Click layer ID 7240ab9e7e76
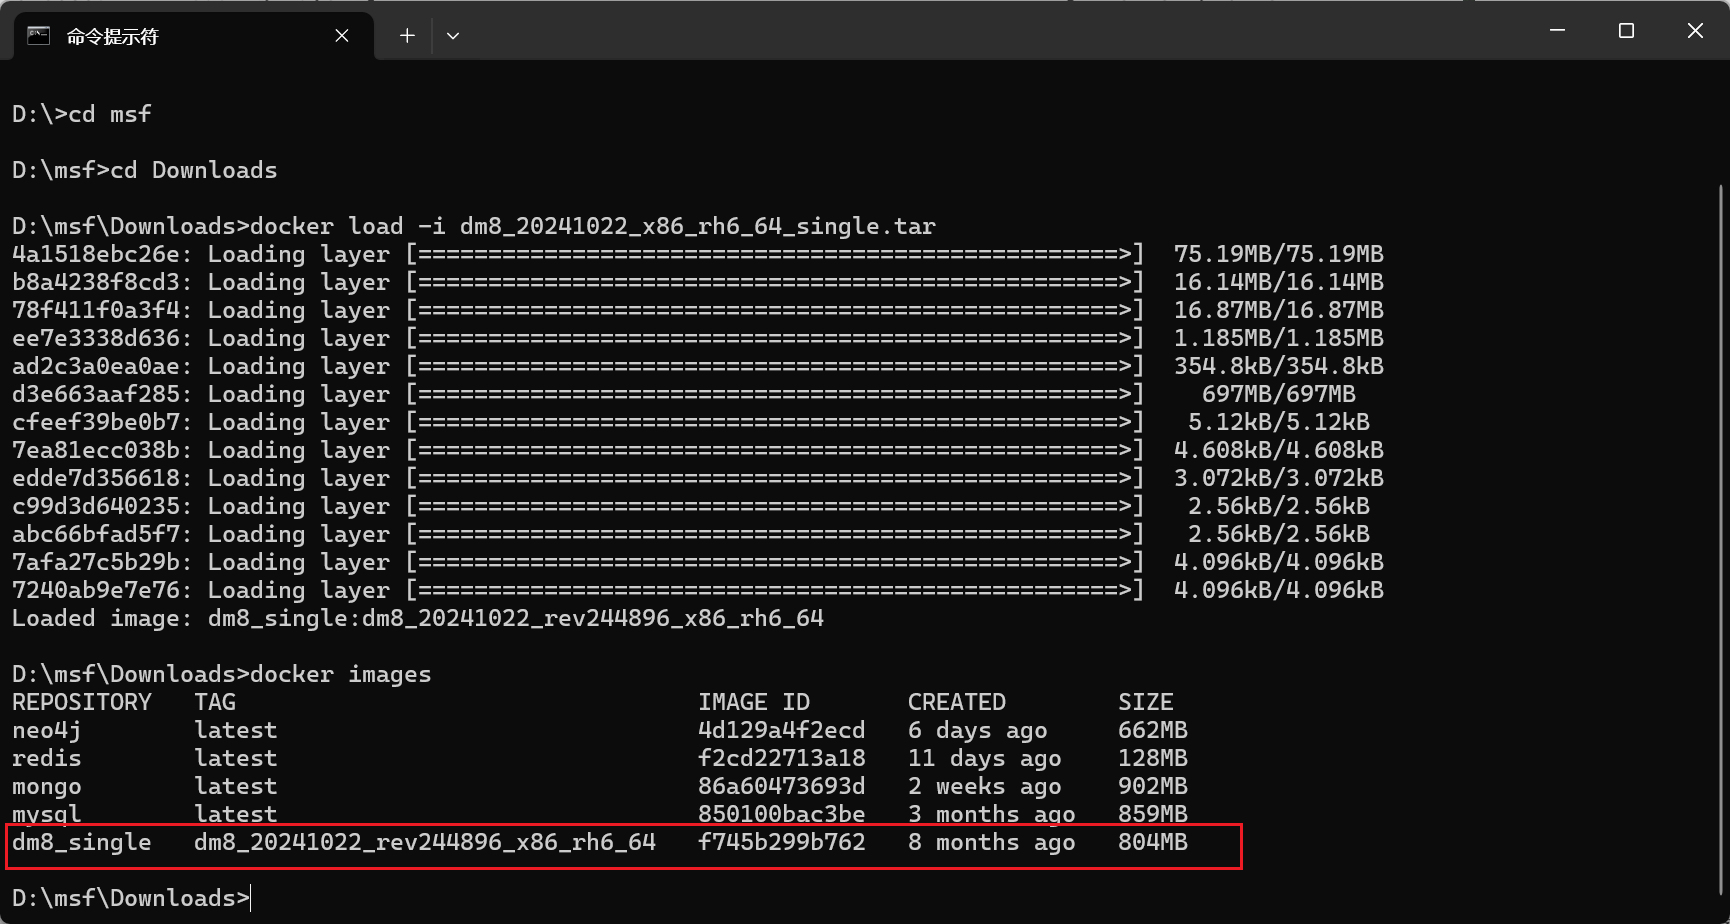 pyautogui.click(x=96, y=590)
